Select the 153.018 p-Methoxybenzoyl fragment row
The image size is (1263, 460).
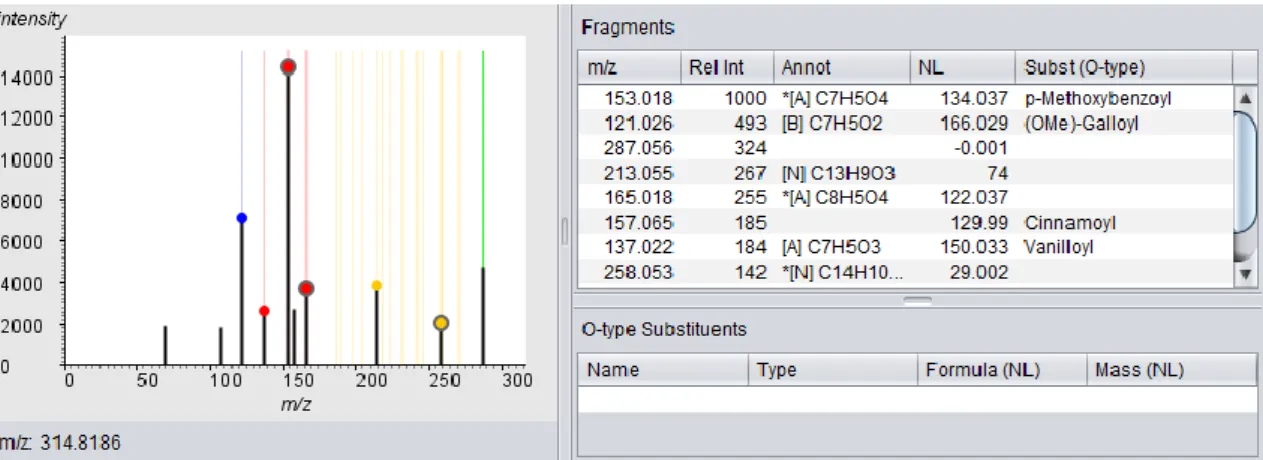tap(905, 99)
